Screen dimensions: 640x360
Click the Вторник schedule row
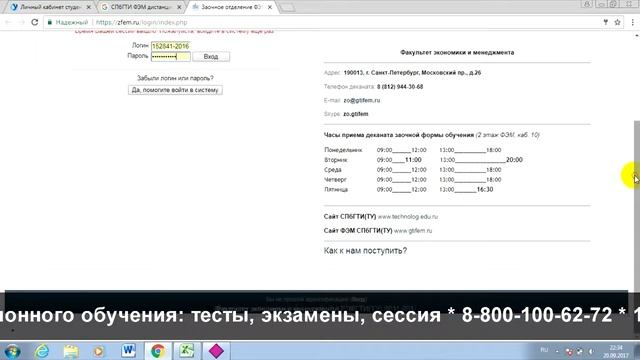click(423, 160)
